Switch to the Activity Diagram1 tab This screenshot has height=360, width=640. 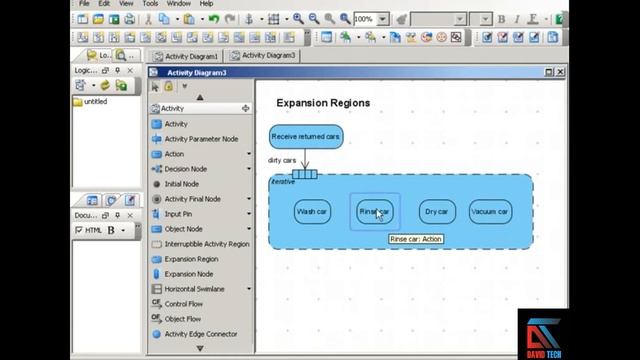pyautogui.click(x=186, y=56)
